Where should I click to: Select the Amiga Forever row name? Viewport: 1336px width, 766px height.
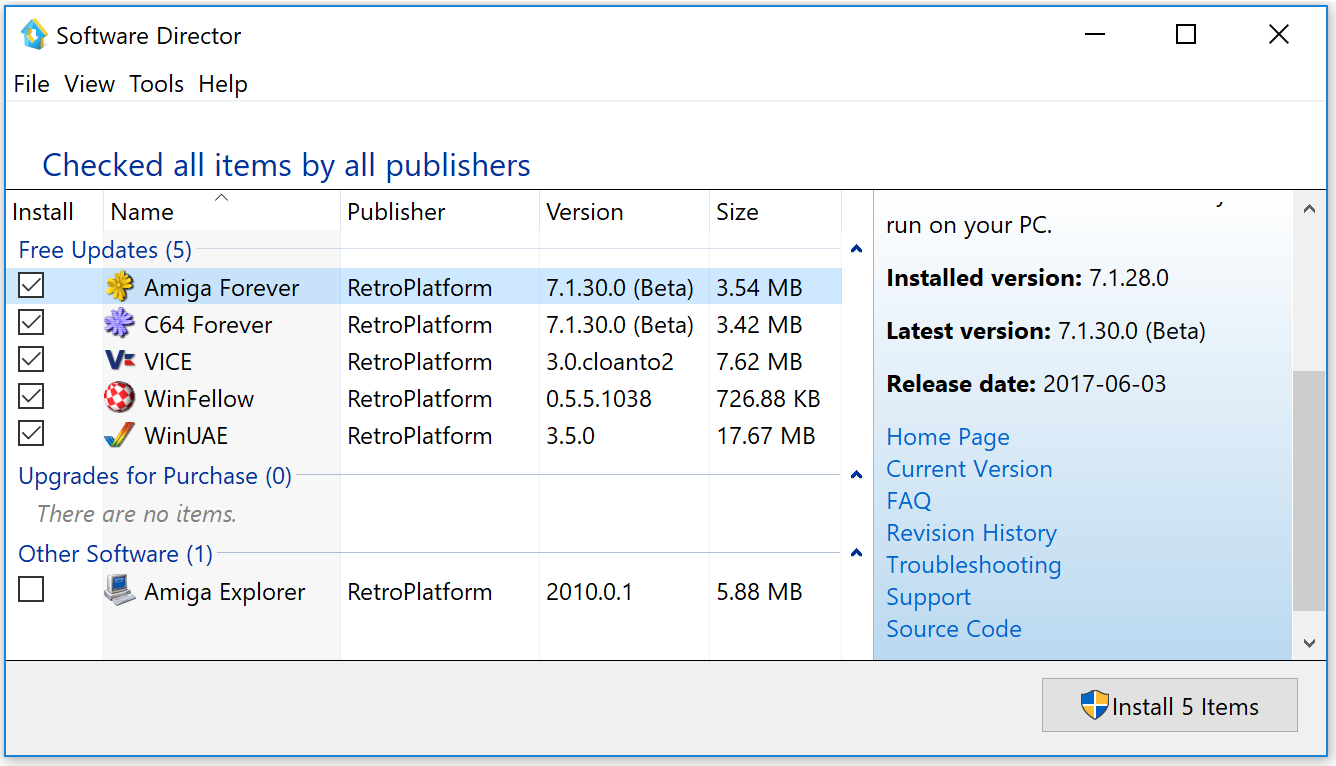[221, 288]
